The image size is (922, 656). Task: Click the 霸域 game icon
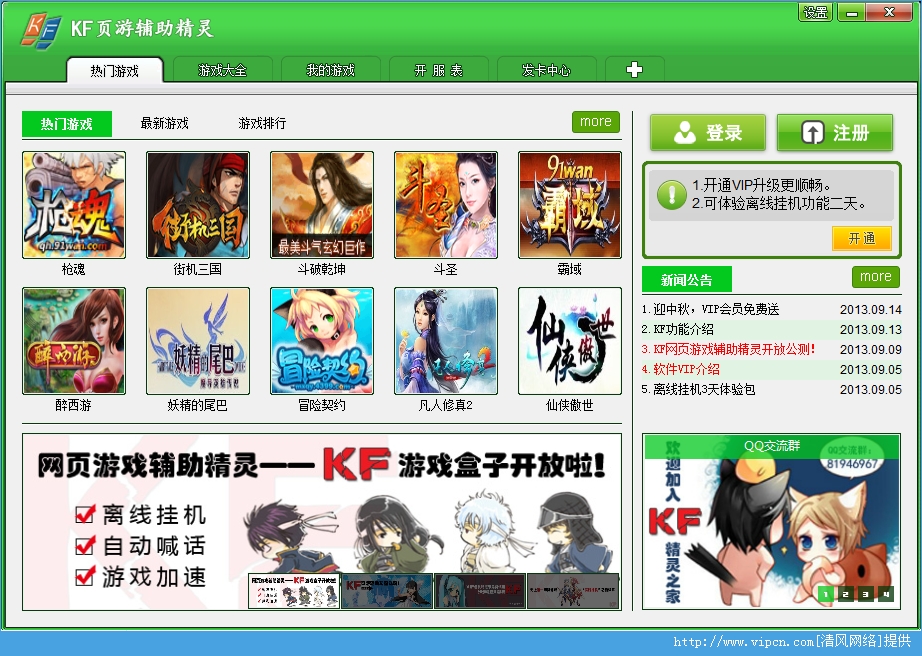click(x=570, y=205)
